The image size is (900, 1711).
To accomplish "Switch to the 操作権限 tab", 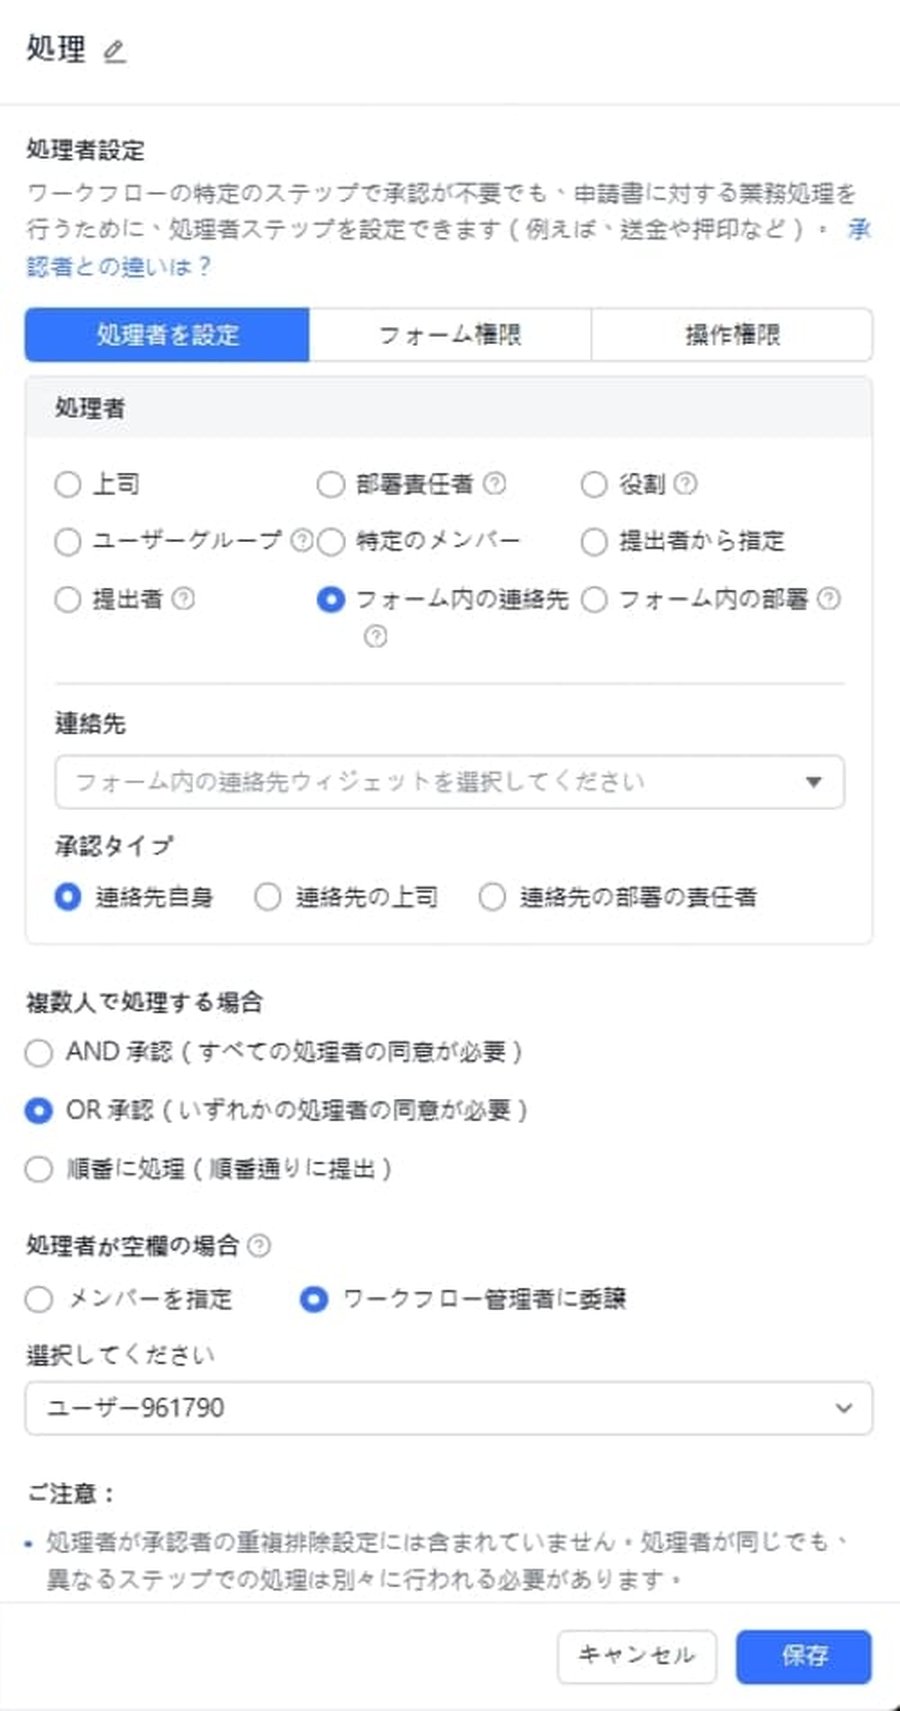I will point(732,335).
